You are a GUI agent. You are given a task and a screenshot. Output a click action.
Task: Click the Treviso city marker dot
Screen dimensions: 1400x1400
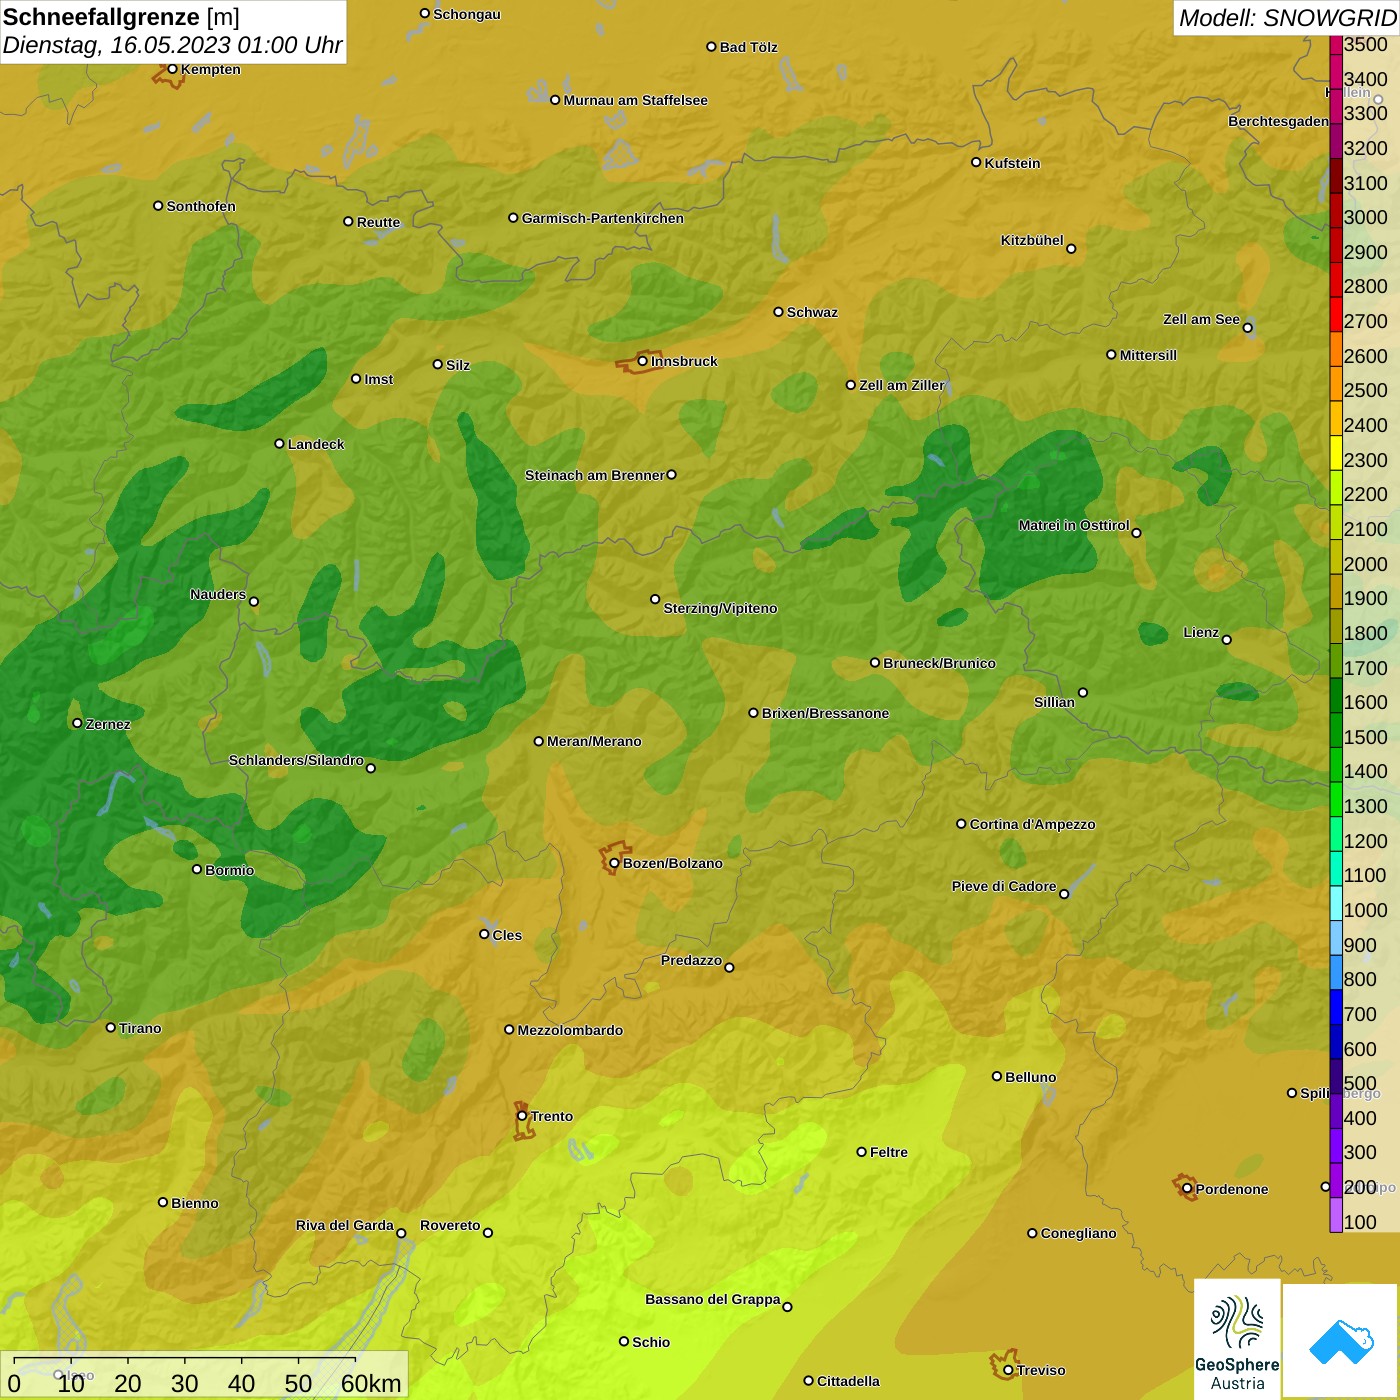pos(1008,1370)
